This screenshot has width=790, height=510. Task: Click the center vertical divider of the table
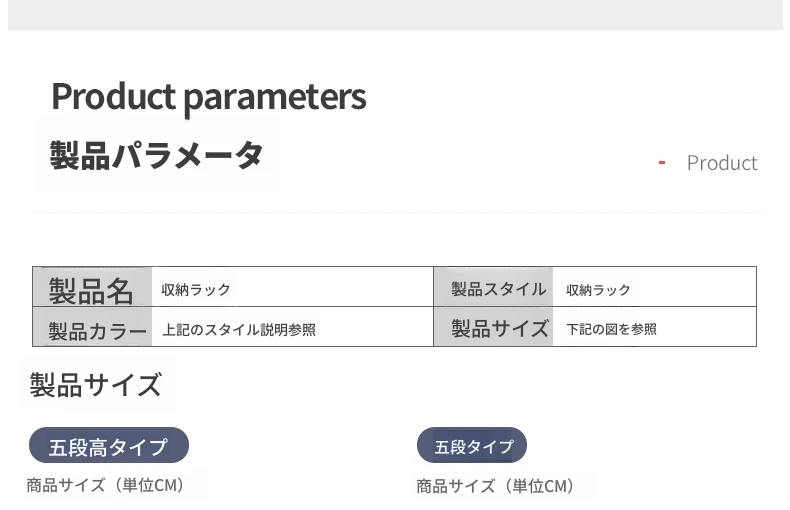[433, 307]
